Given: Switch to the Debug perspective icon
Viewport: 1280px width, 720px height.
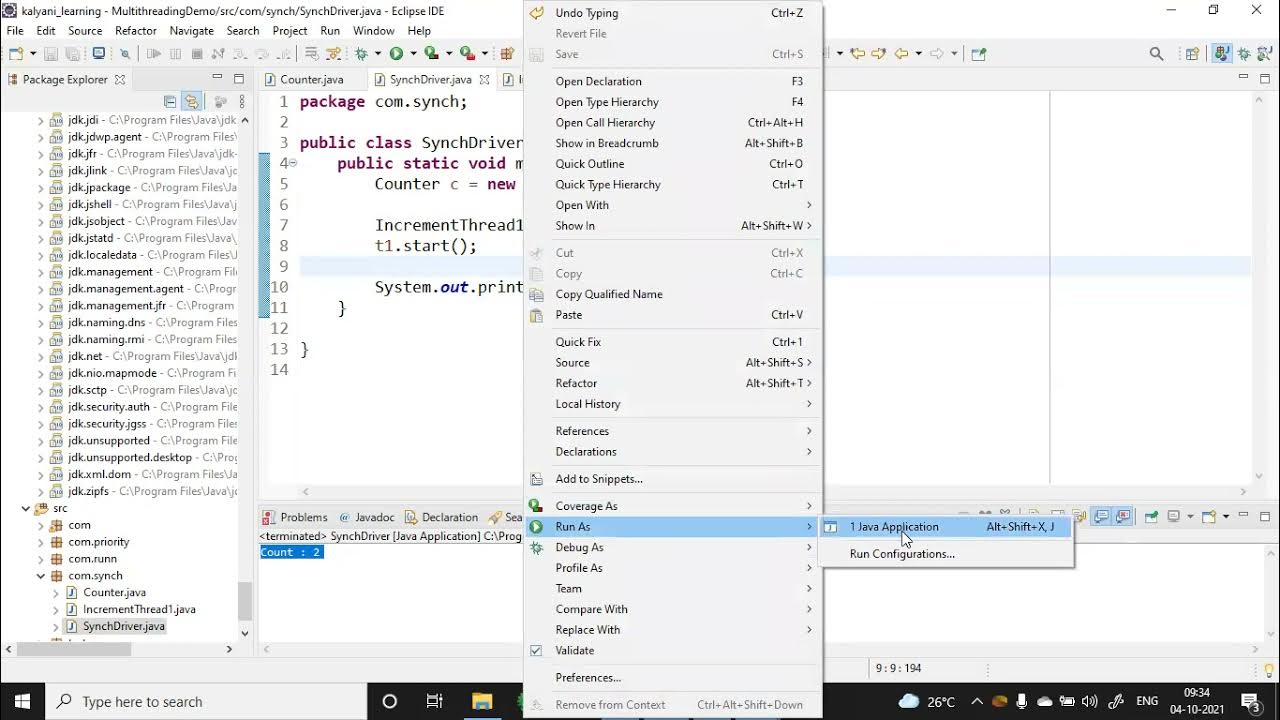Looking at the screenshot, I should point(1243,54).
